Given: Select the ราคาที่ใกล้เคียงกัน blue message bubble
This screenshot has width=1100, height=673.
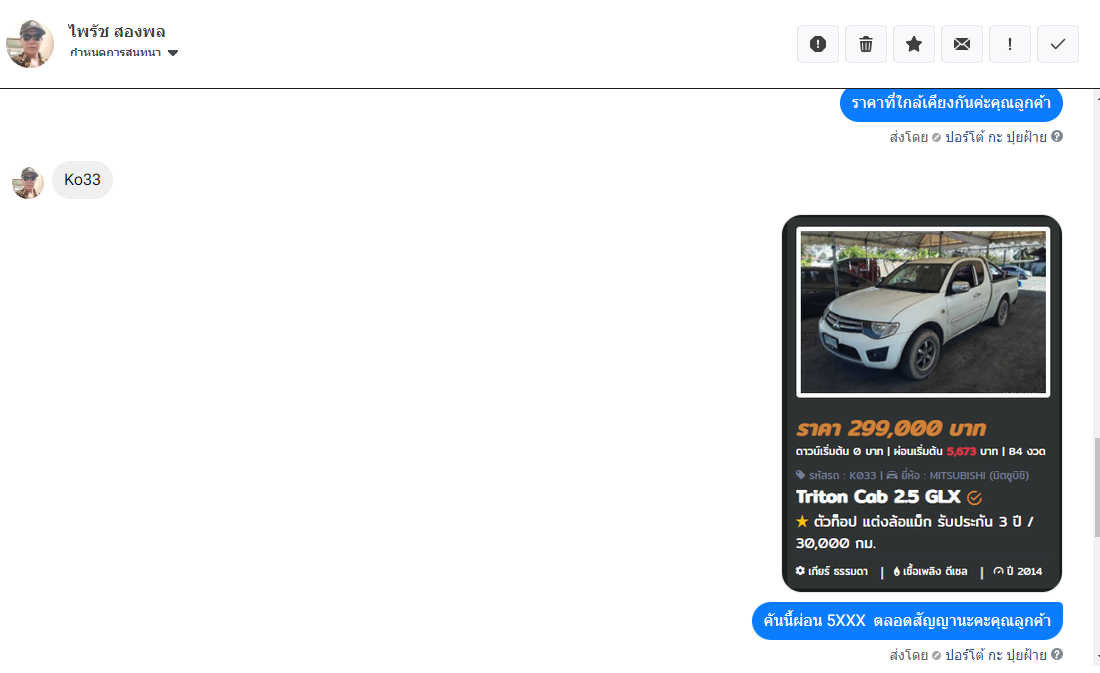Looking at the screenshot, I should pos(951,103).
